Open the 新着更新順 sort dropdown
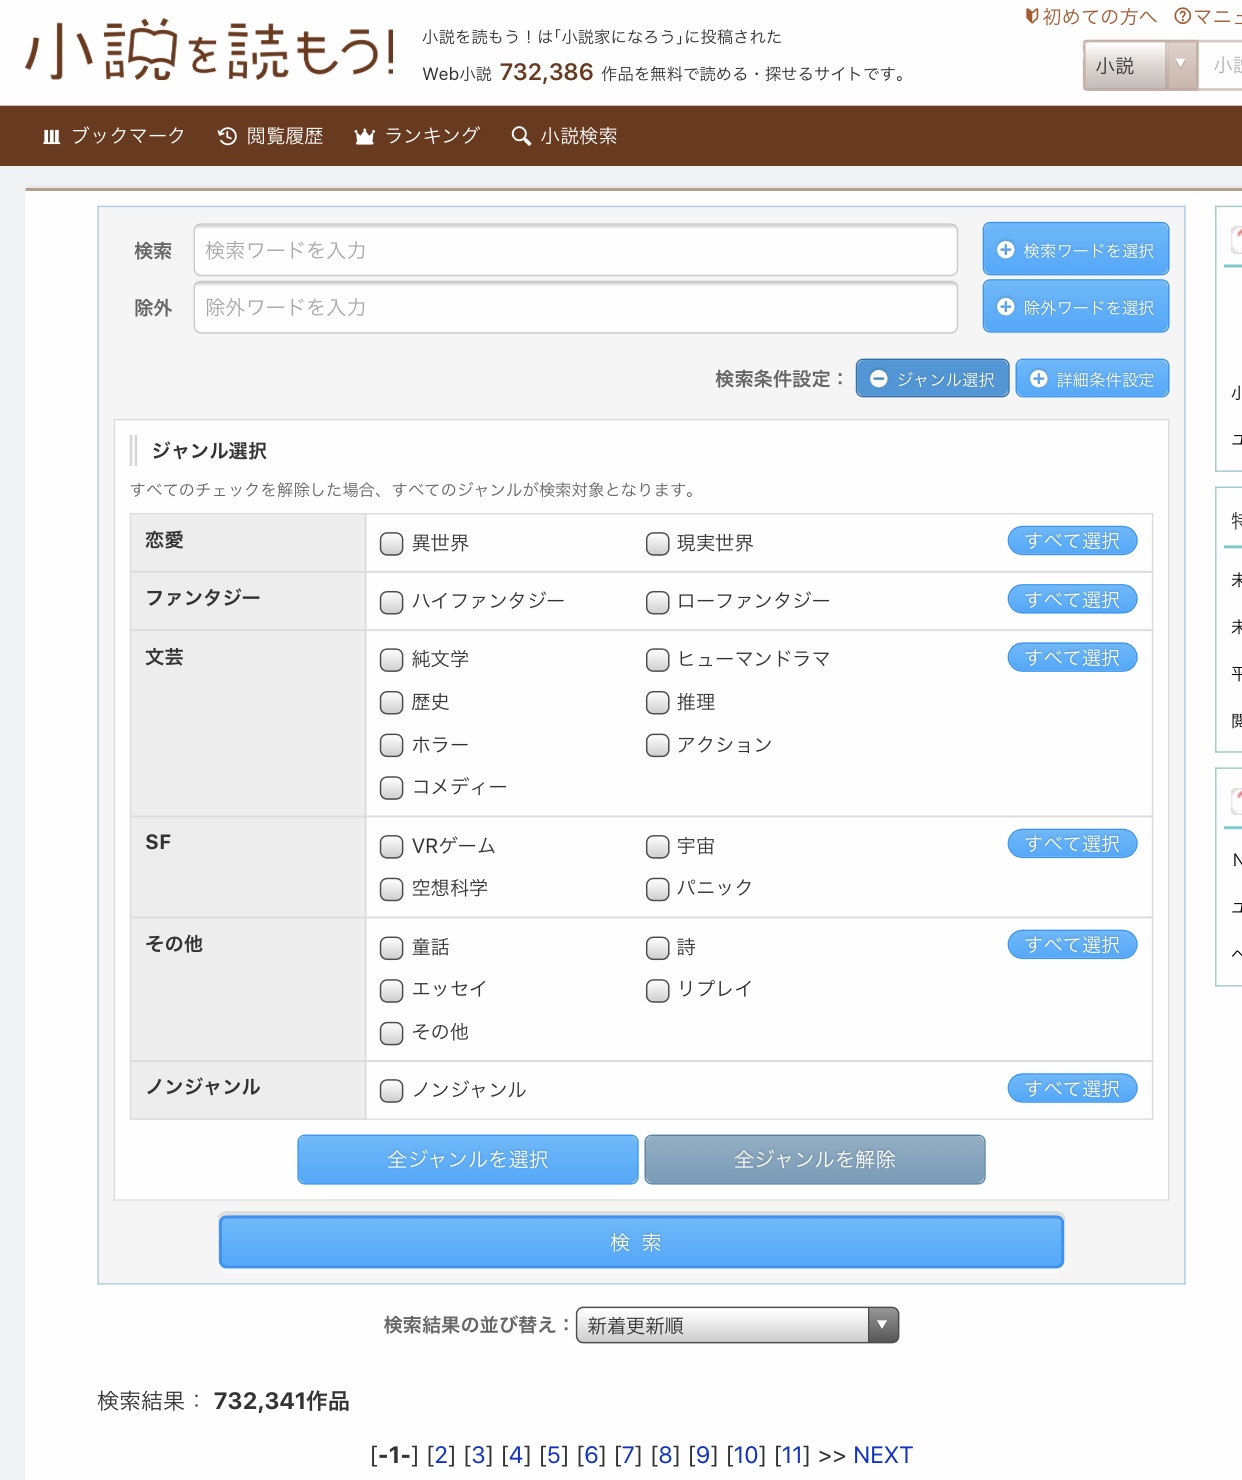The width and height of the screenshot is (1242, 1480). pyautogui.click(x=737, y=1325)
